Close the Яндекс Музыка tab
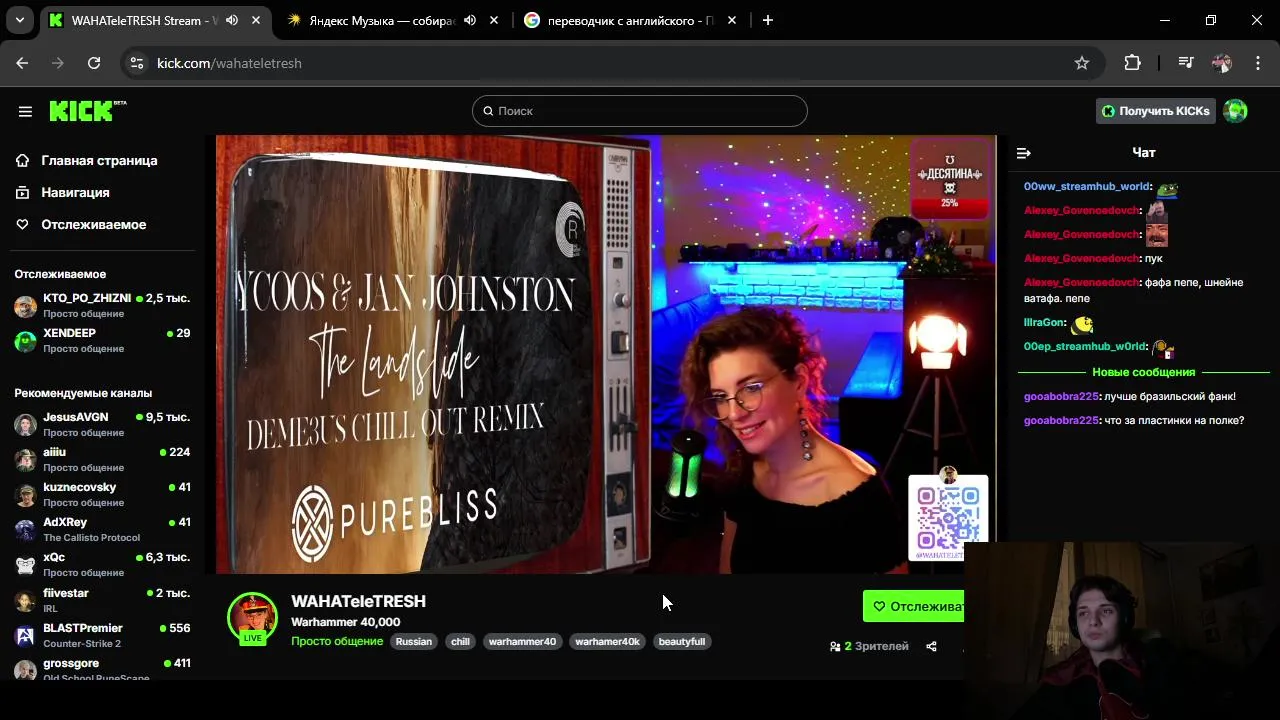The image size is (1280, 720). [494, 20]
